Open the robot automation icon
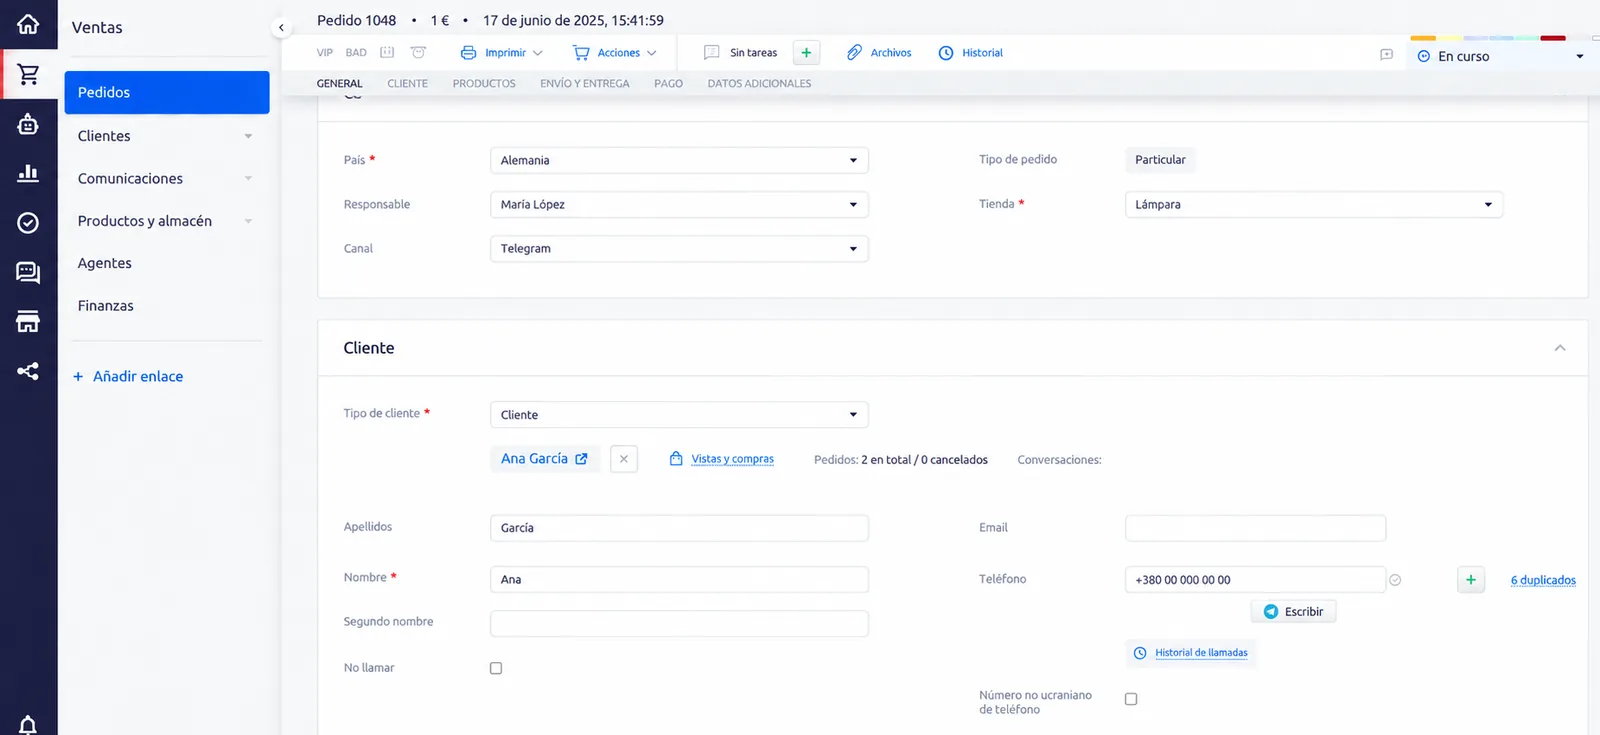This screenshot has width=1600, height=735. pyautogui.click(x=28, y=124)
